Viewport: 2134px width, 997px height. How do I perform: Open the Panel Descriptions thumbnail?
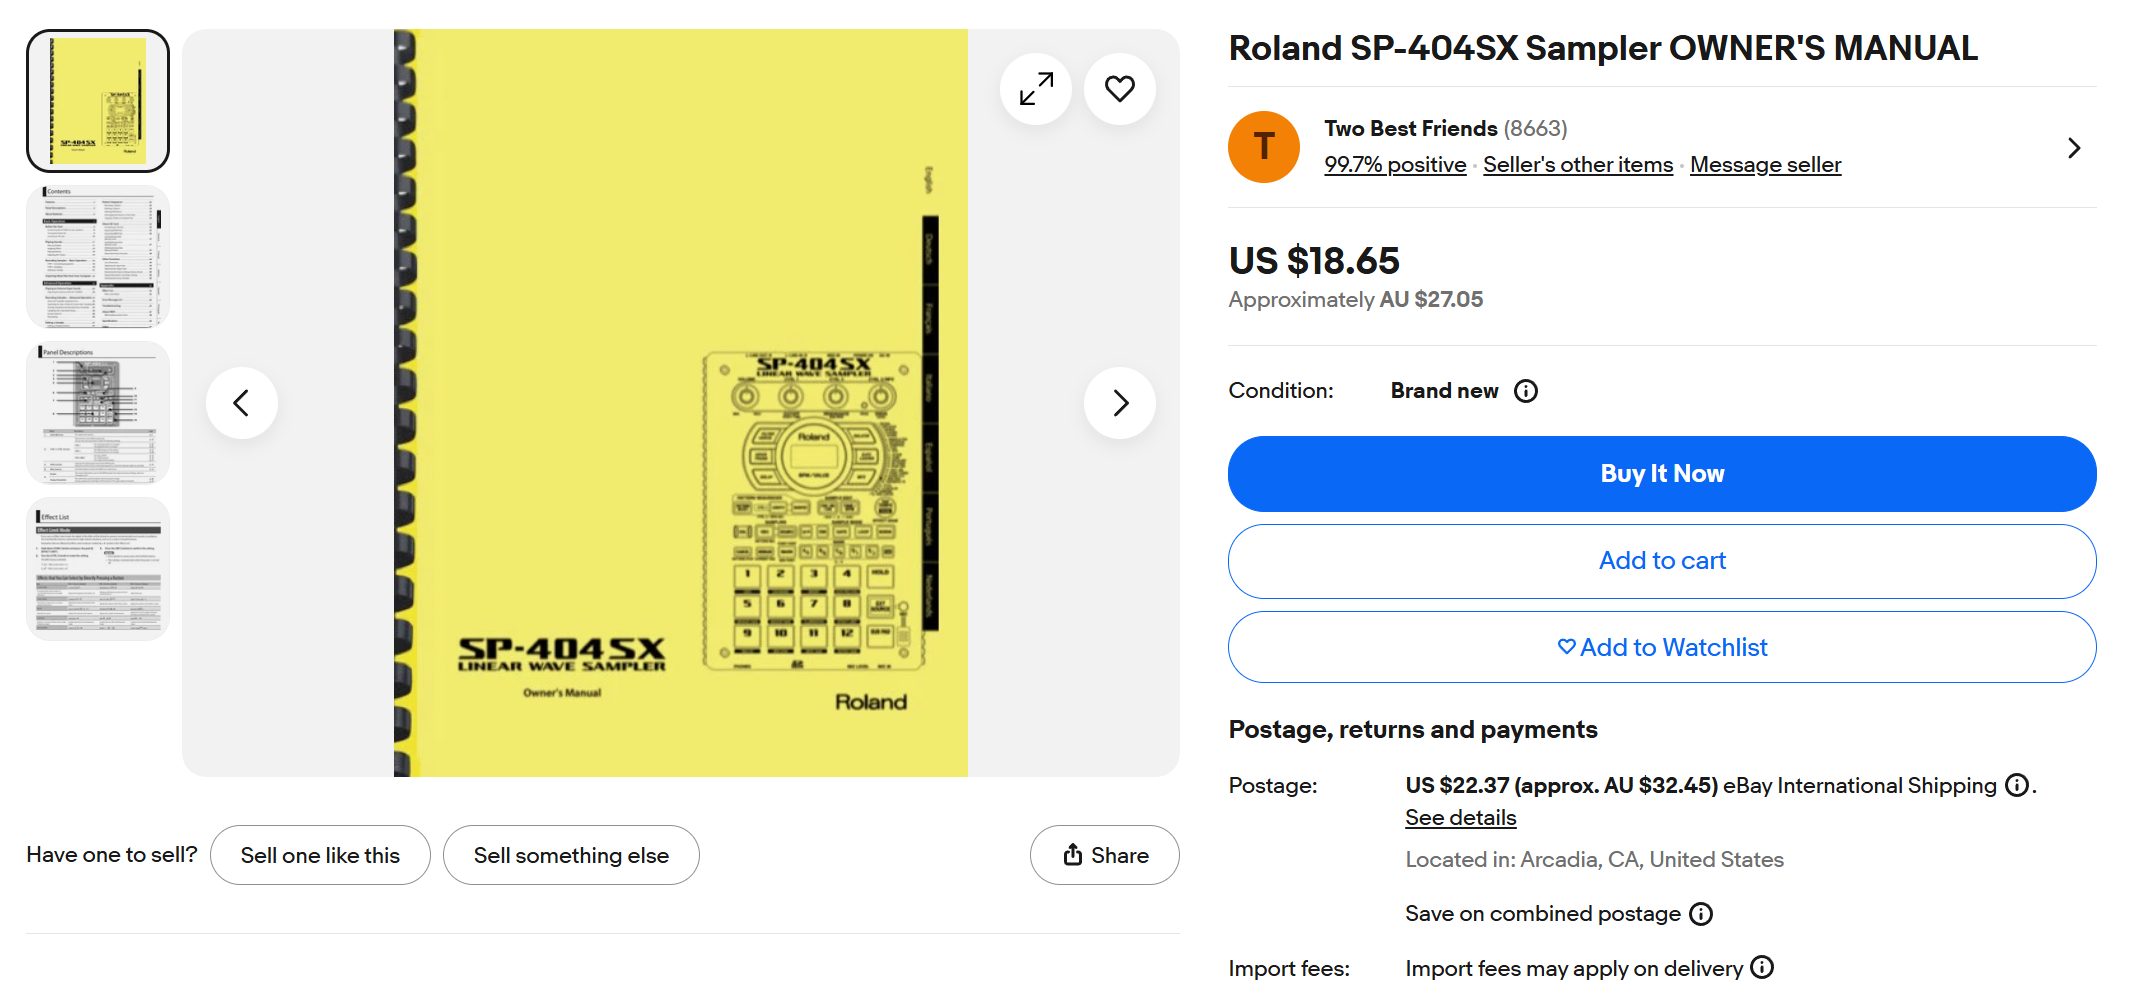point(98,413)
